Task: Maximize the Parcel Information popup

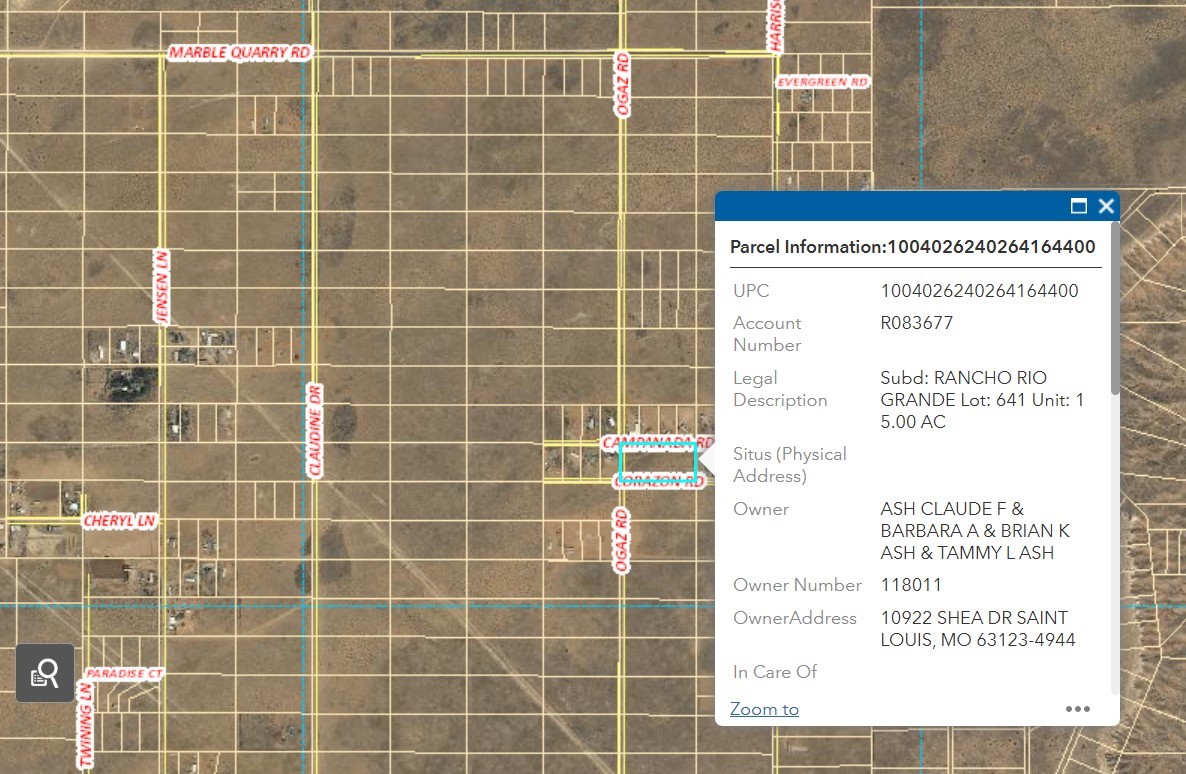Action: [1078, 206]
